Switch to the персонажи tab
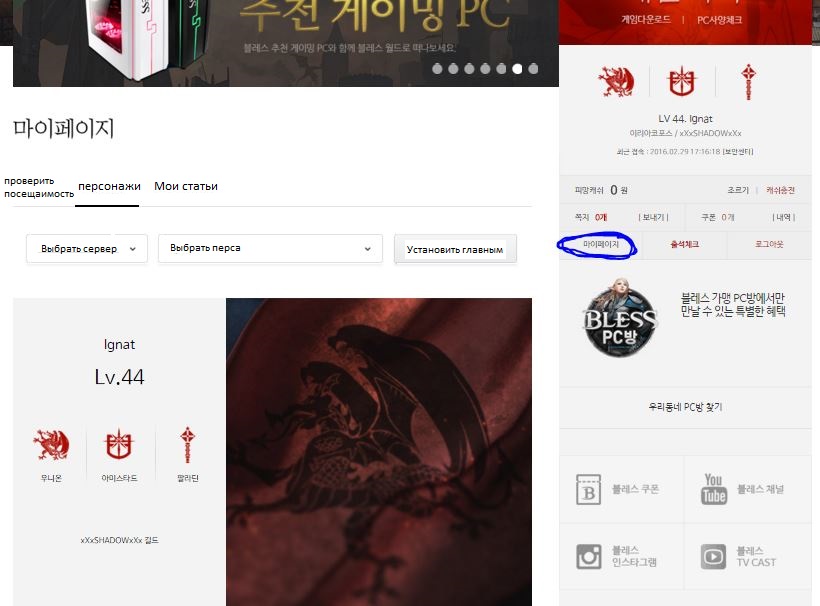 (109, 186)
